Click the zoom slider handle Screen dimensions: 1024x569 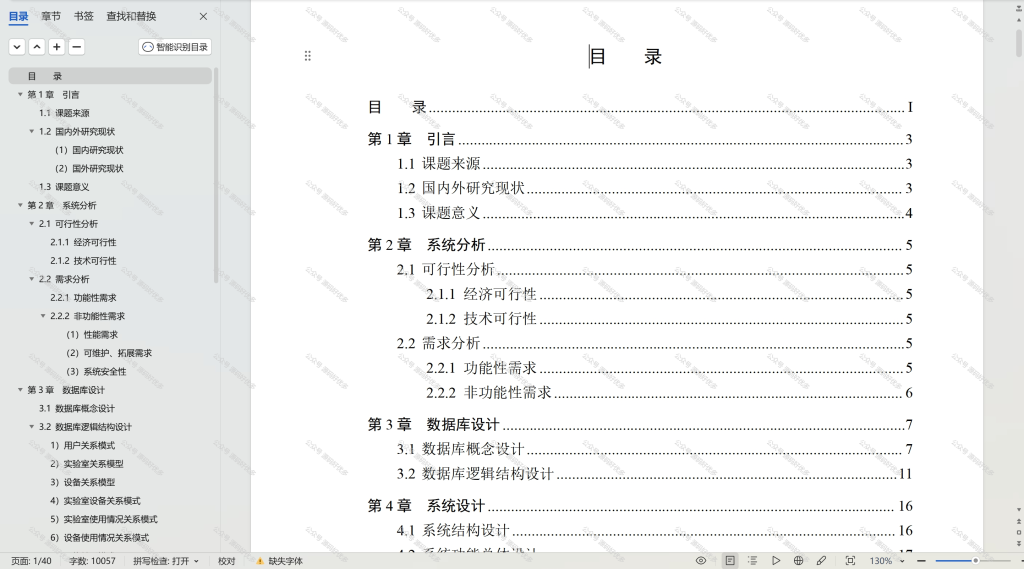[x=976, y=561]
